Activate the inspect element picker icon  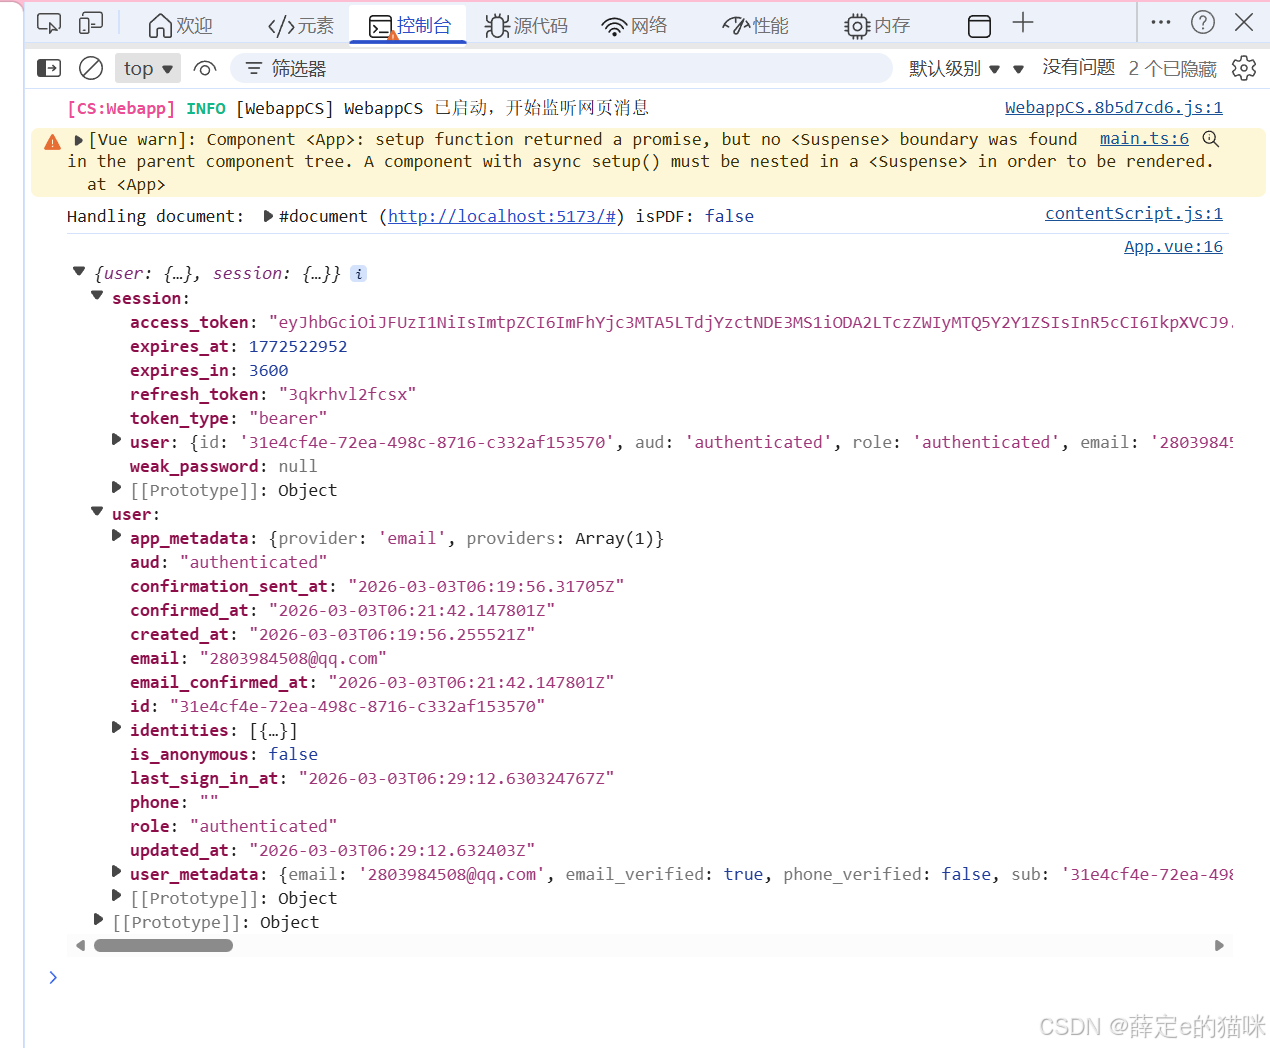48,24
